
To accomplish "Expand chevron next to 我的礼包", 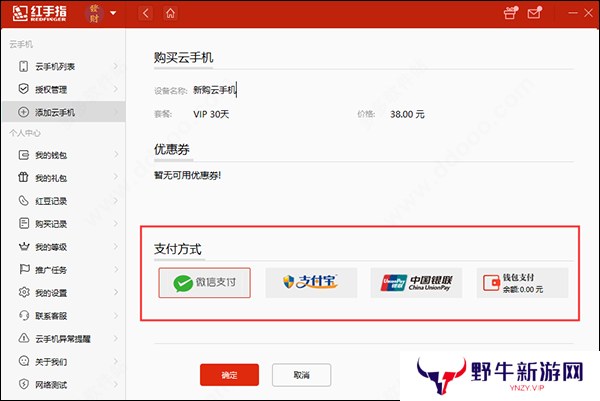I will click(116, 177).
